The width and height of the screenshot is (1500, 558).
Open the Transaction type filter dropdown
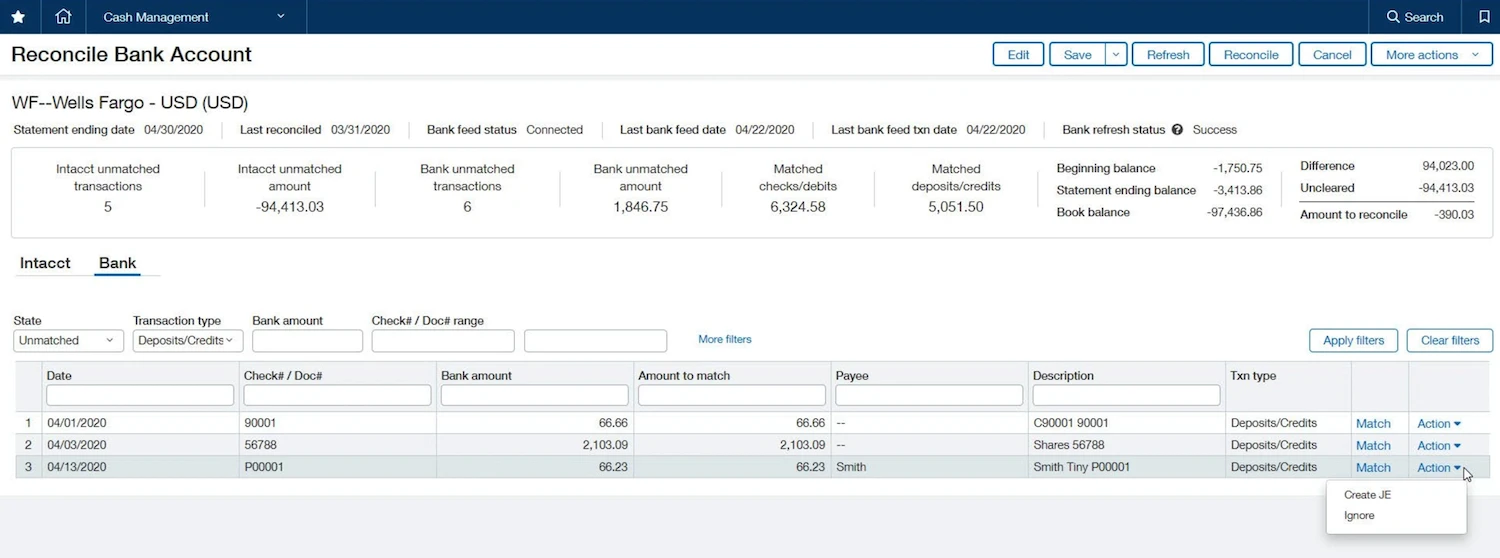click(188, 341)
